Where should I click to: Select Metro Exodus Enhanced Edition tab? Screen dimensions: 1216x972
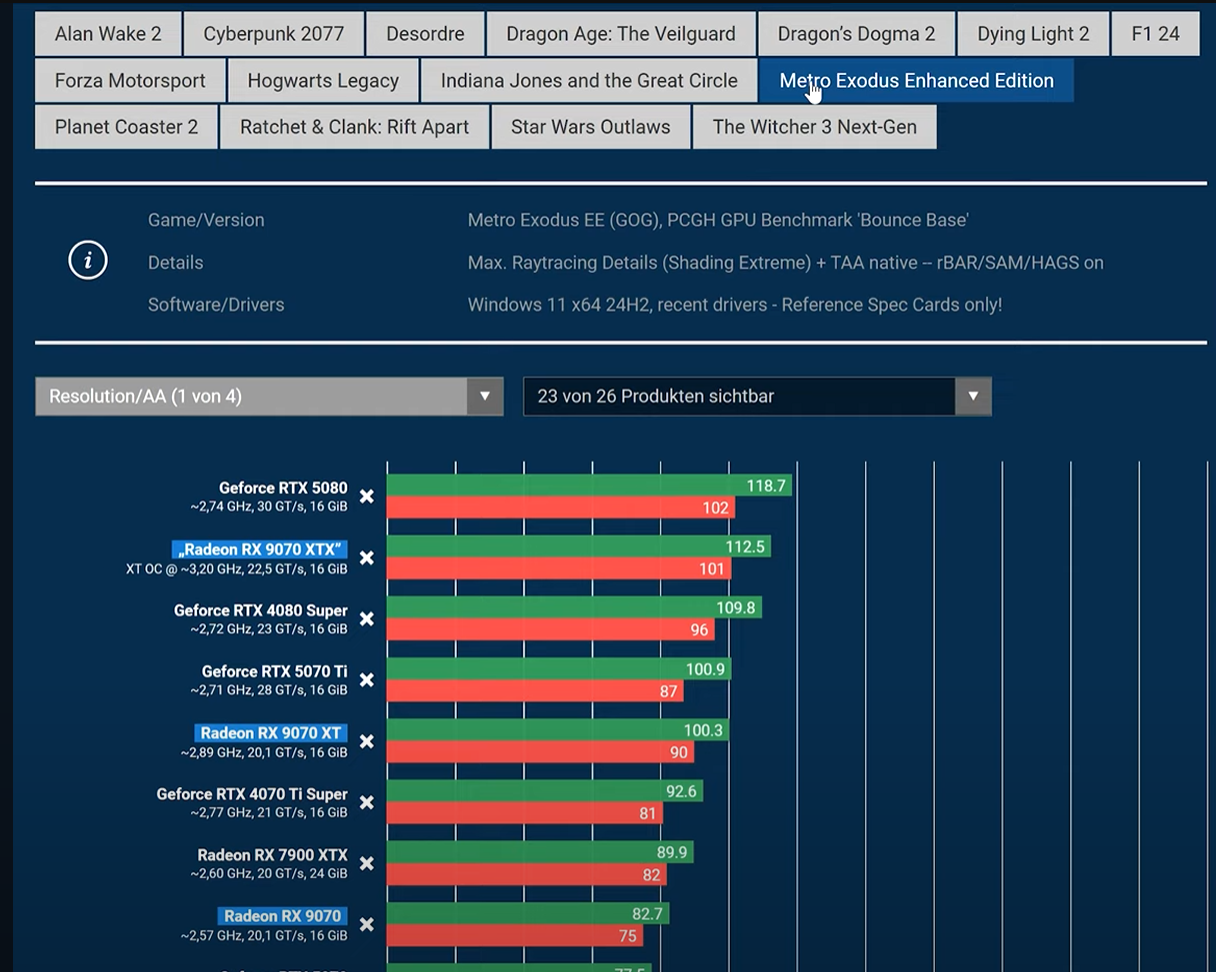(x=916, y=80)
